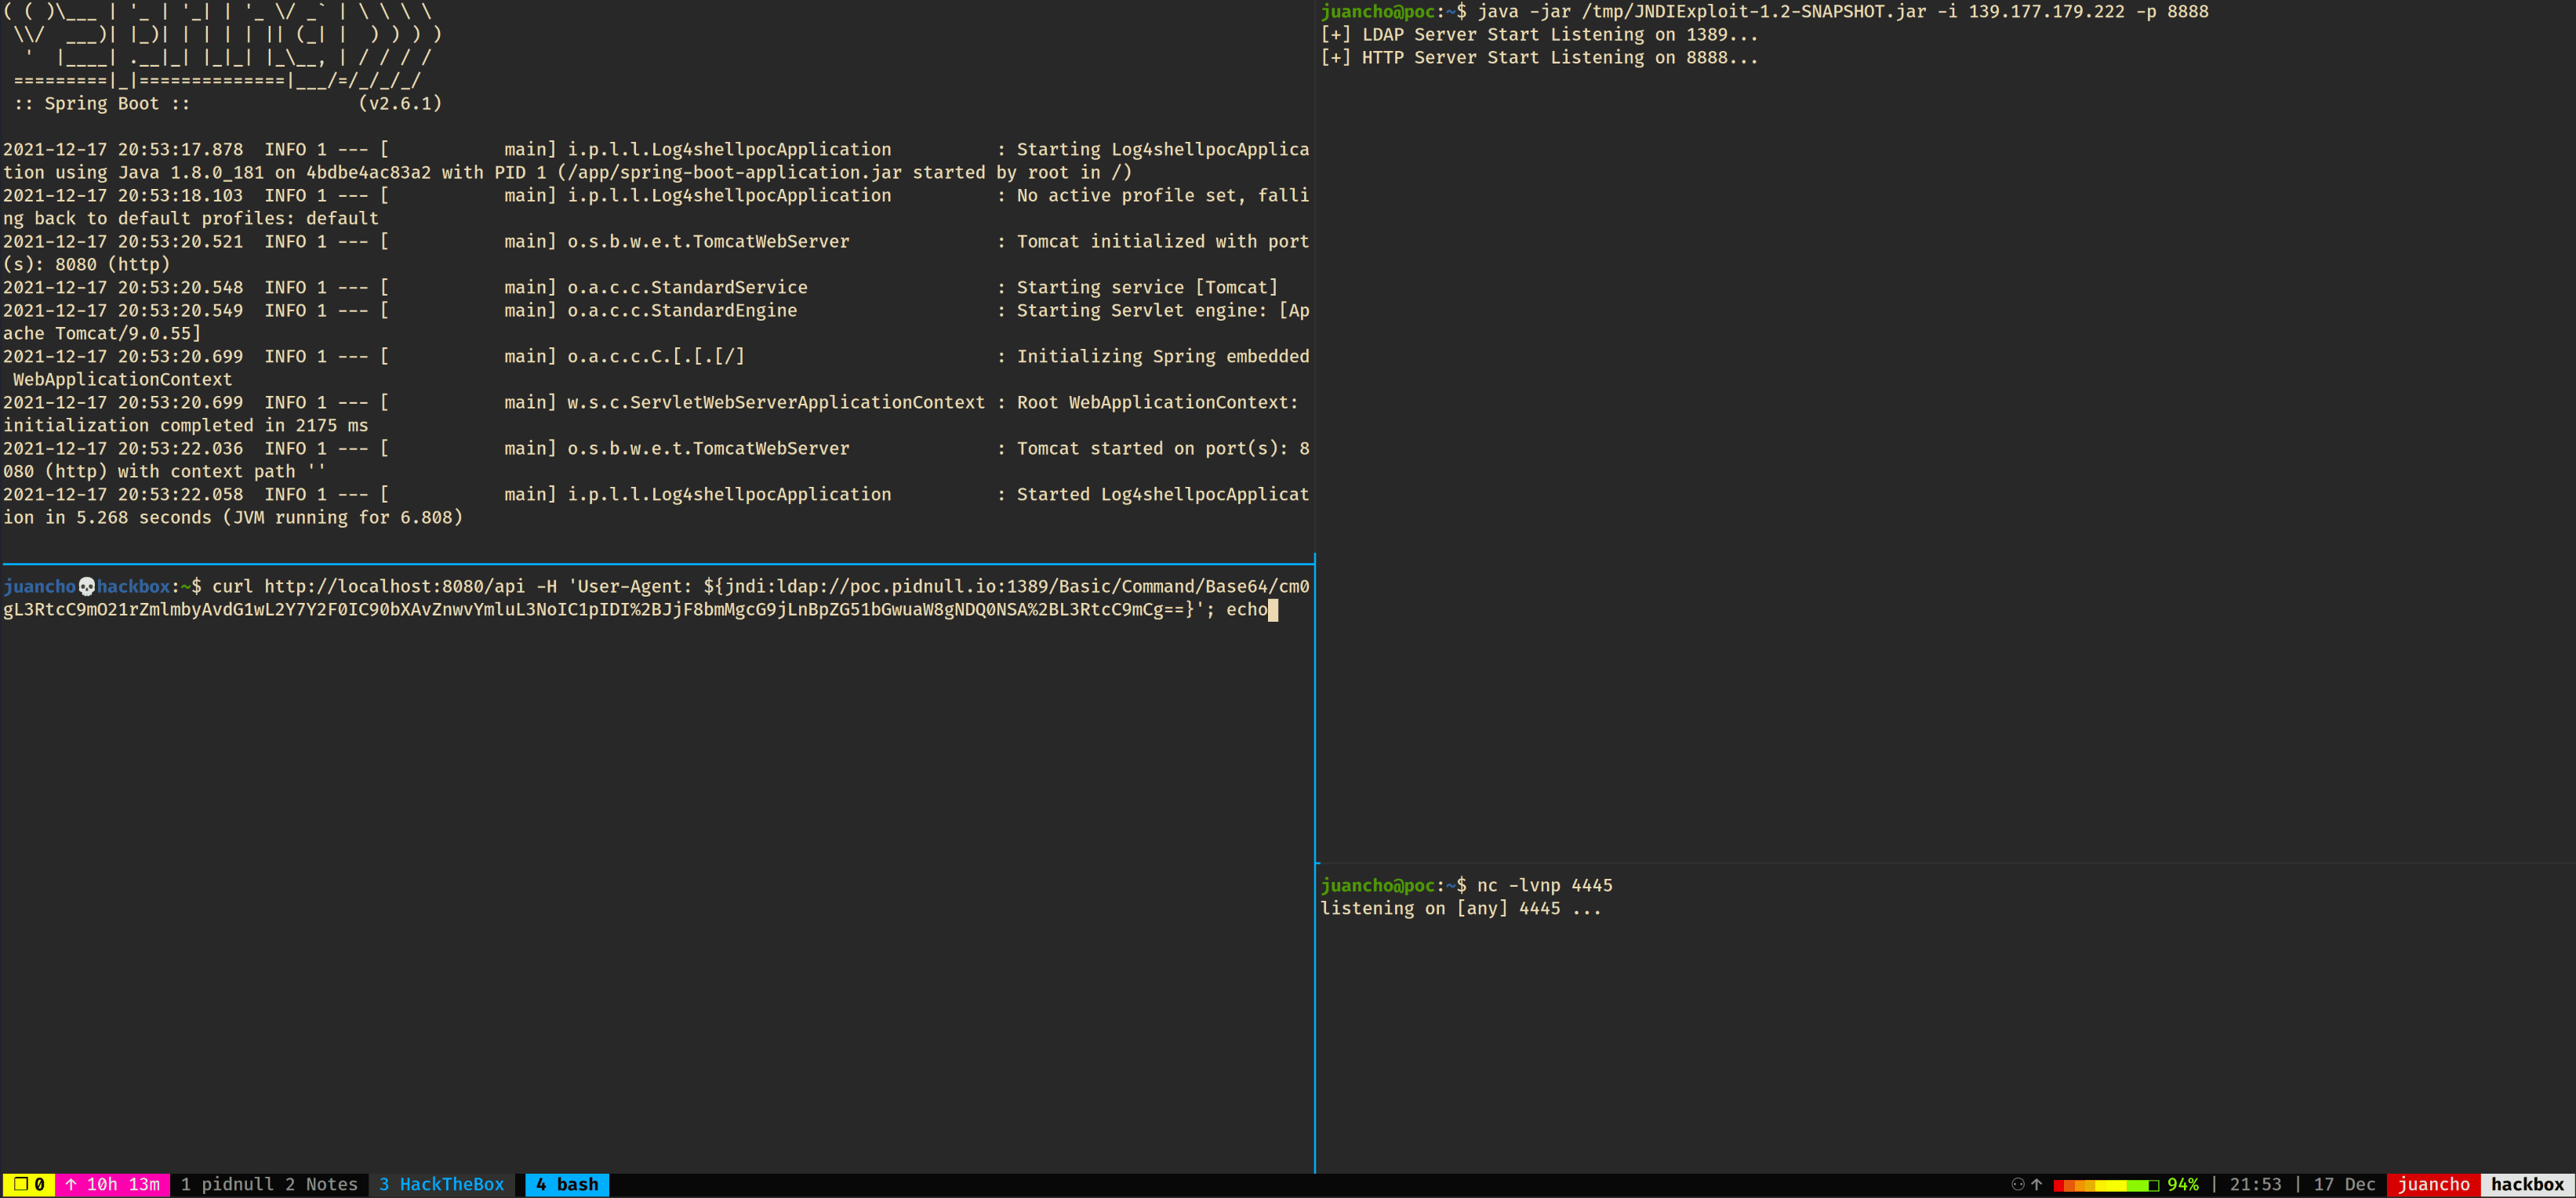
Task: Click the pink uptime 10h 13m indicator
Action: click(x=112, y=1184)
